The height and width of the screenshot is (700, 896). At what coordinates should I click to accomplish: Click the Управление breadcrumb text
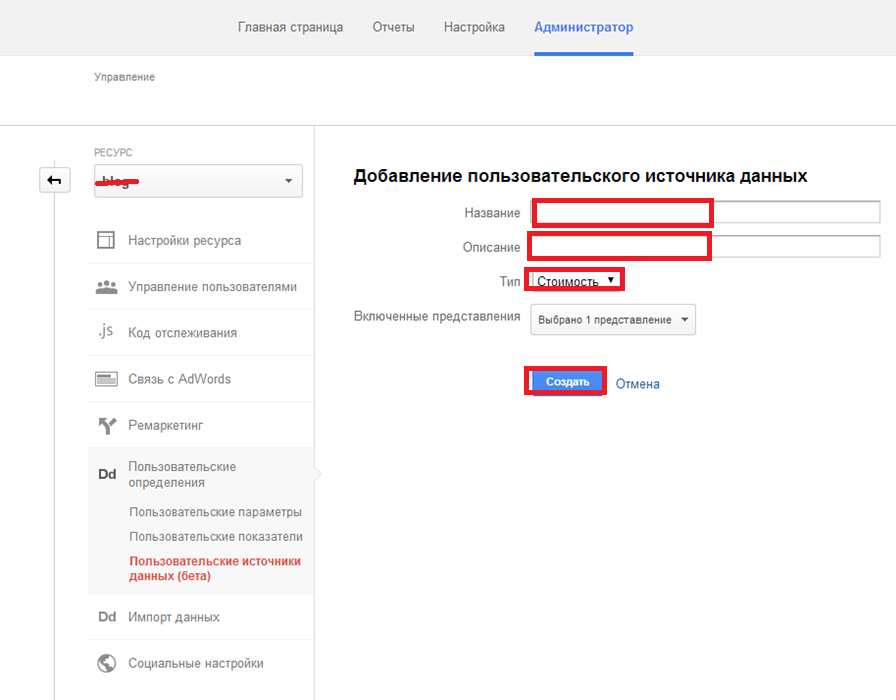(125, 77)
